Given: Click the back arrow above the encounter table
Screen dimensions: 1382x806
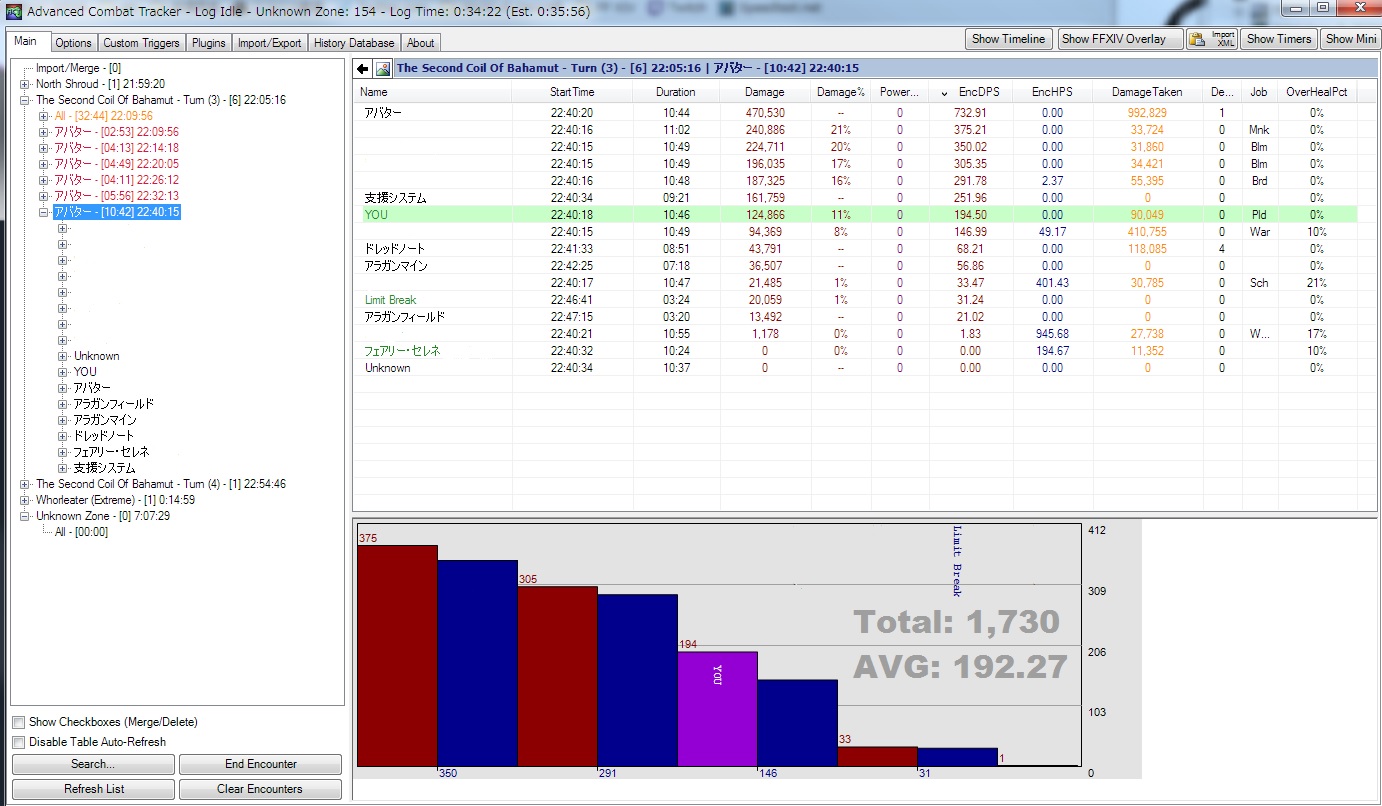Looking at the screenshot, I should (364, 69).
